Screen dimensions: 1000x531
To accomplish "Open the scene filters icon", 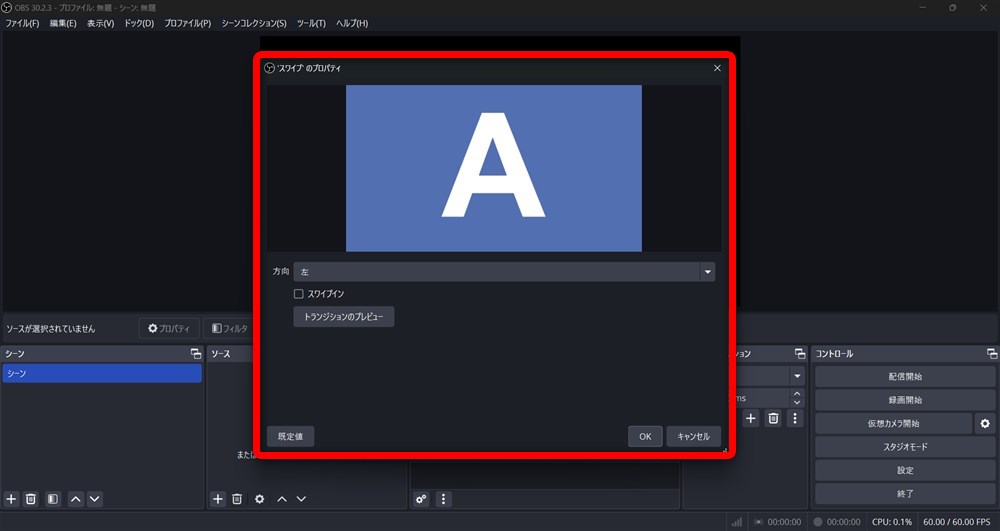I will click(53, 498).
